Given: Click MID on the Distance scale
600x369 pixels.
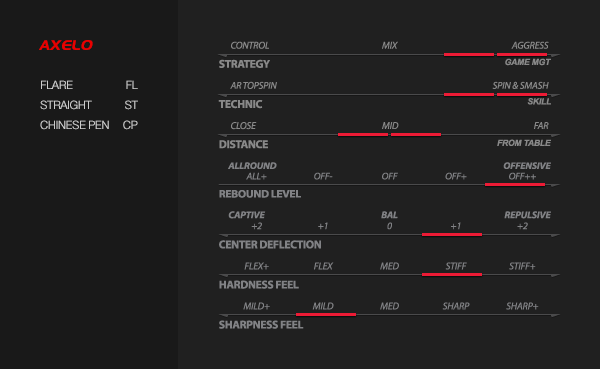Looking at the screenshot, I should pos(390,126).
